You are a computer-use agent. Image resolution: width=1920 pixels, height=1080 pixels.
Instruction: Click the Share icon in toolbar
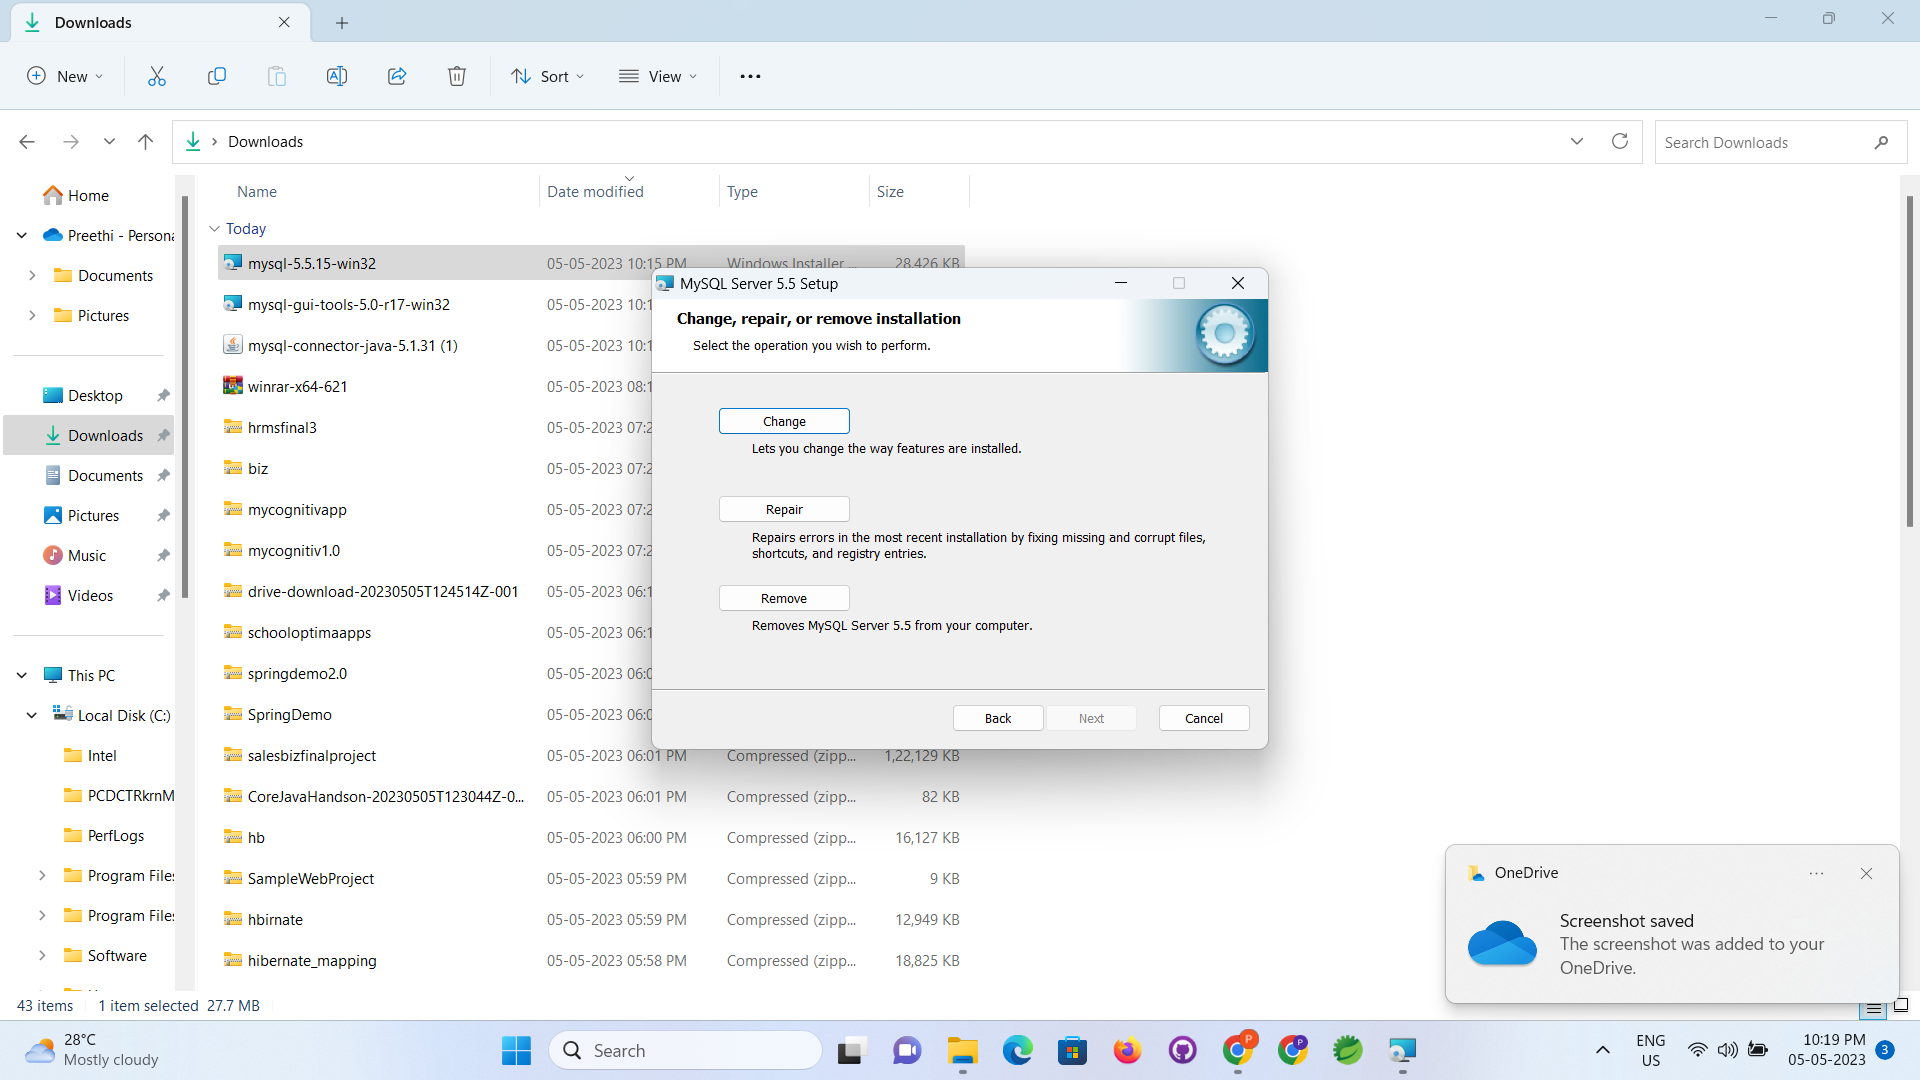coord(397,76)
